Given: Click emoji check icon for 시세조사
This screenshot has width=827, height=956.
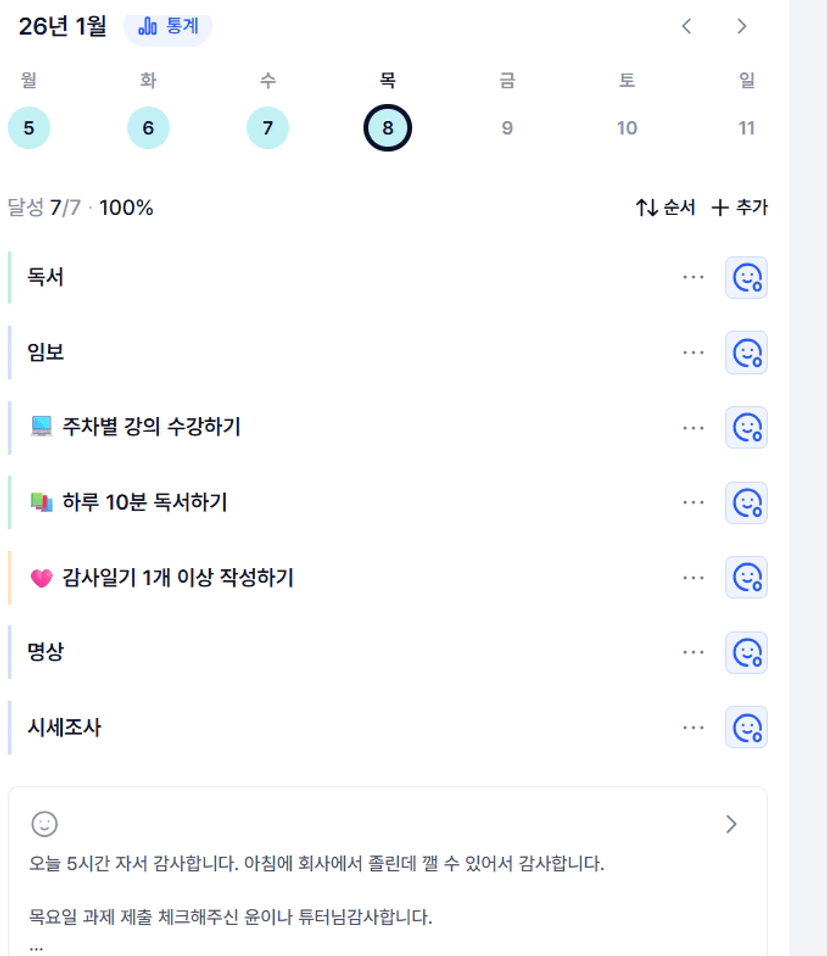Looking at the screenshot, I should (x=746, y=727).
